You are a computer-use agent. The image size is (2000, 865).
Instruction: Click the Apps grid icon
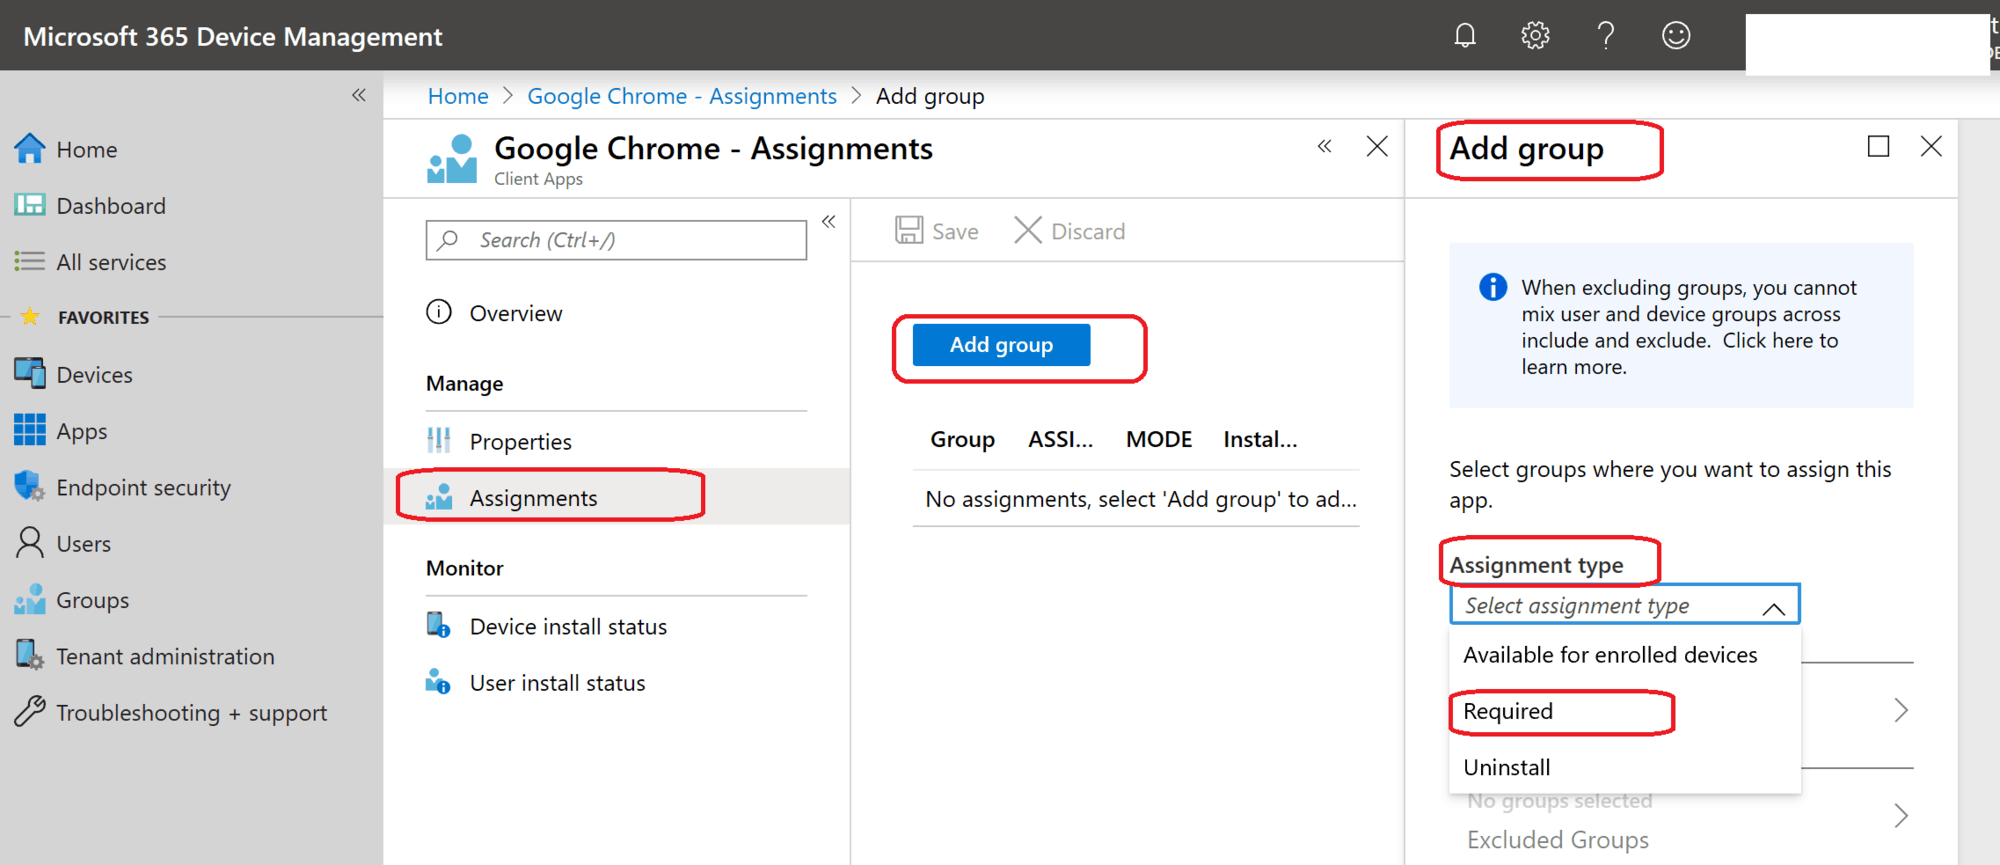click(30, 431)
